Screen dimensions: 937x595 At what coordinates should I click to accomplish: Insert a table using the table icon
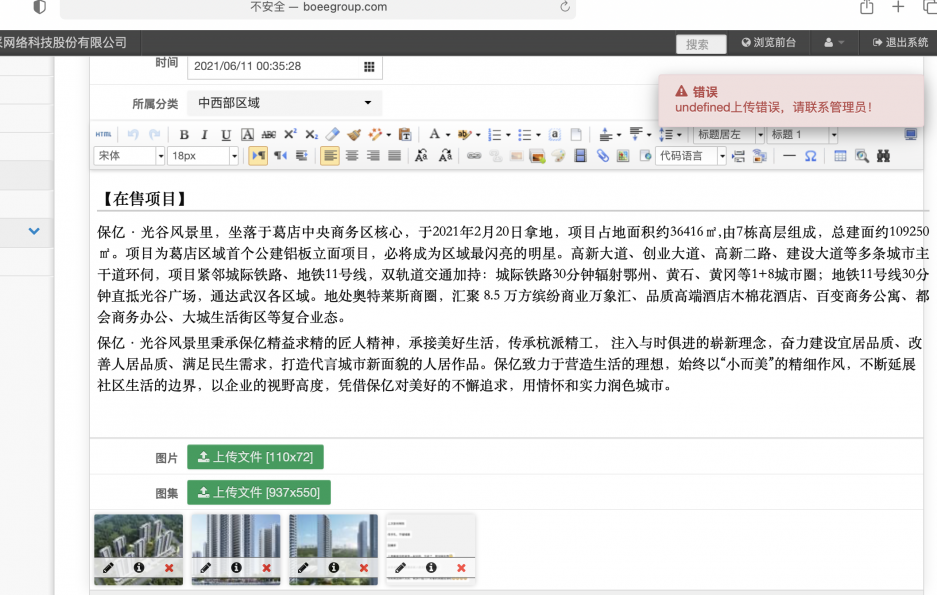840,156
